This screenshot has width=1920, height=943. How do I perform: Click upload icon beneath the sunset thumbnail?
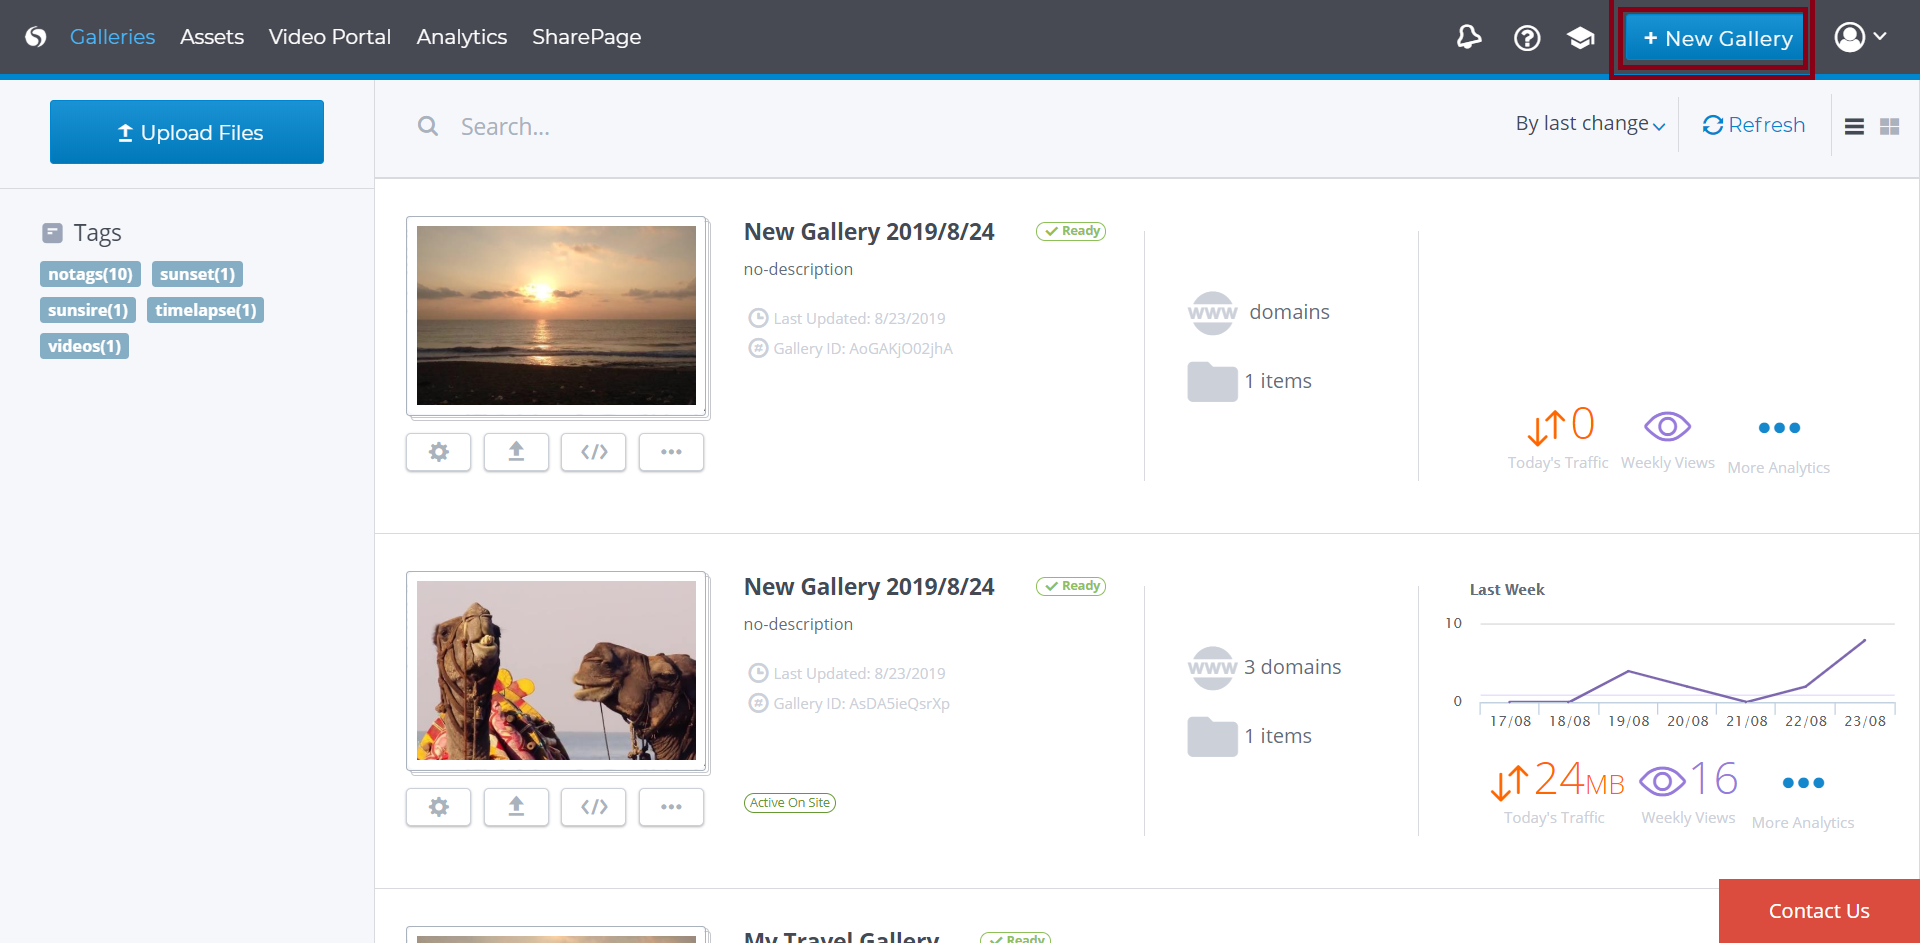click(516, 452)
